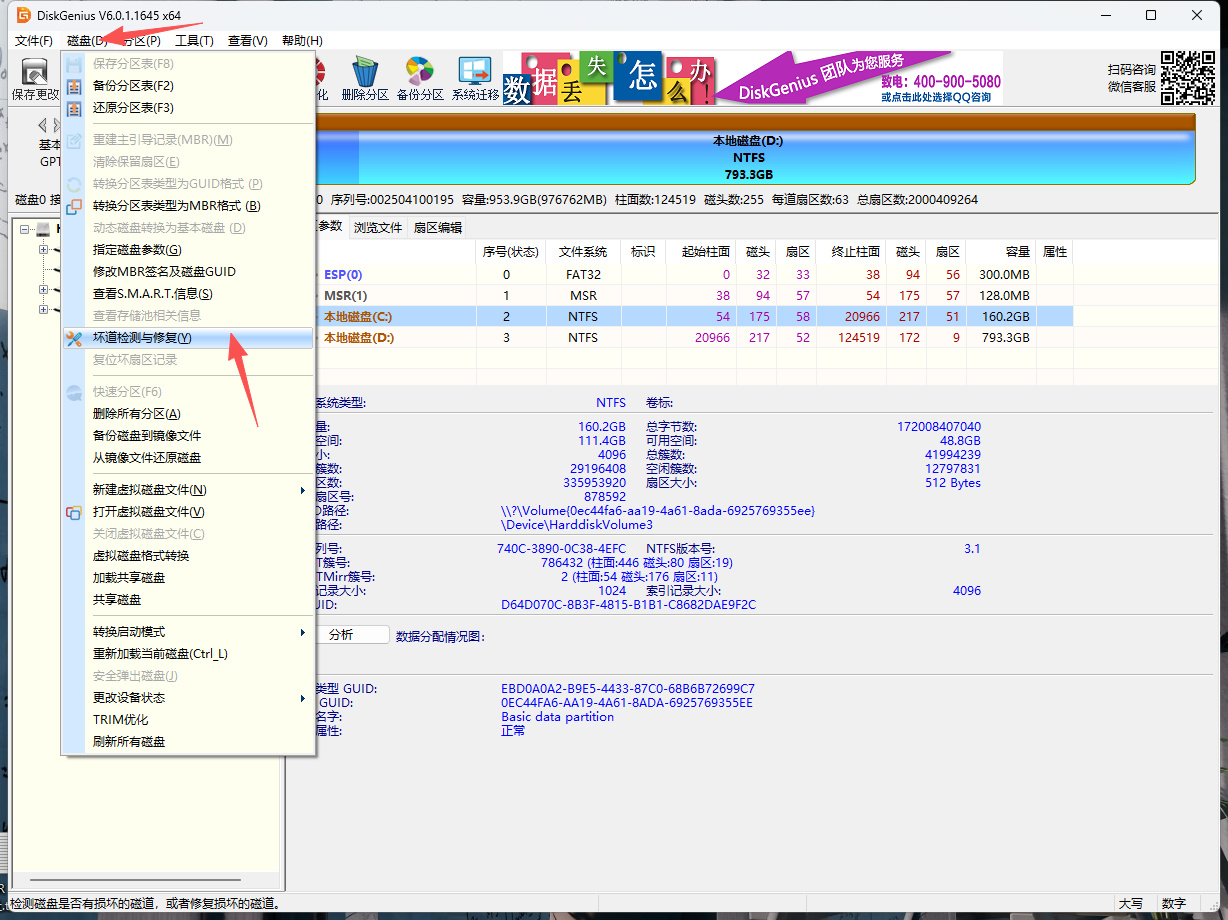
Task: Click the \Device\HarddiskVolume3 path value
Action: pyautogui.click(x=577, y=524)
